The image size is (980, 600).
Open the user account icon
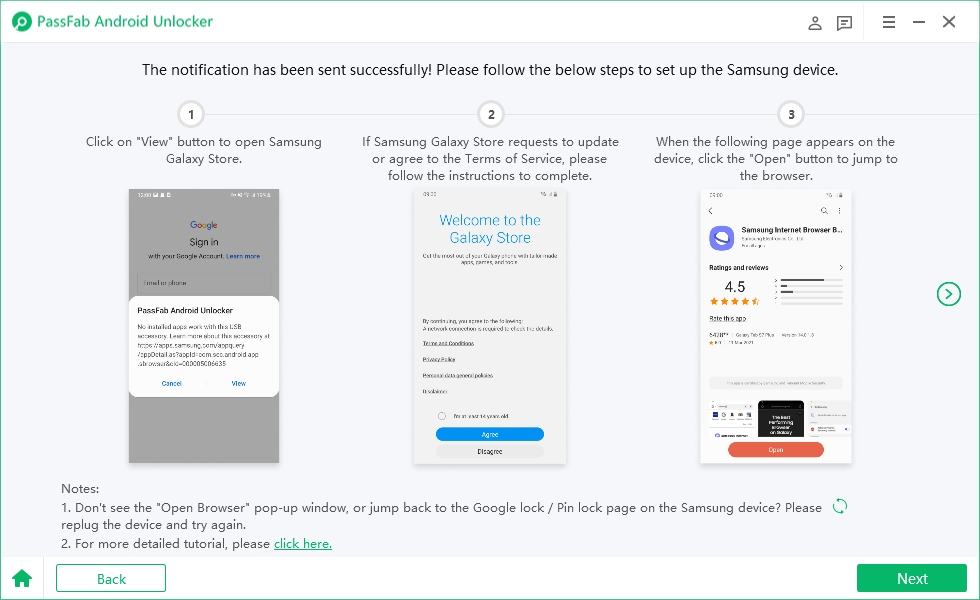pos(814,22)
